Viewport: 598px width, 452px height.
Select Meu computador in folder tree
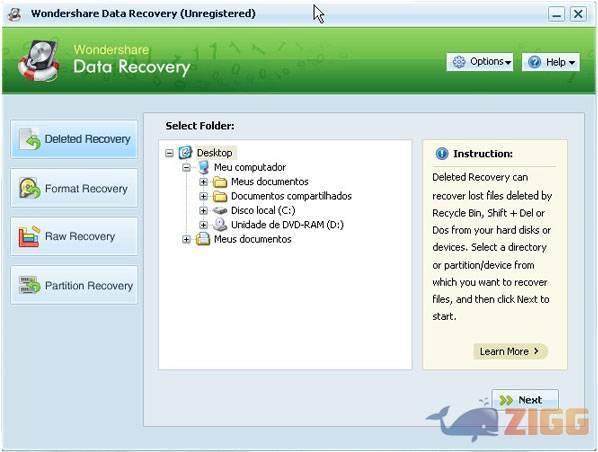coord(250,167)
